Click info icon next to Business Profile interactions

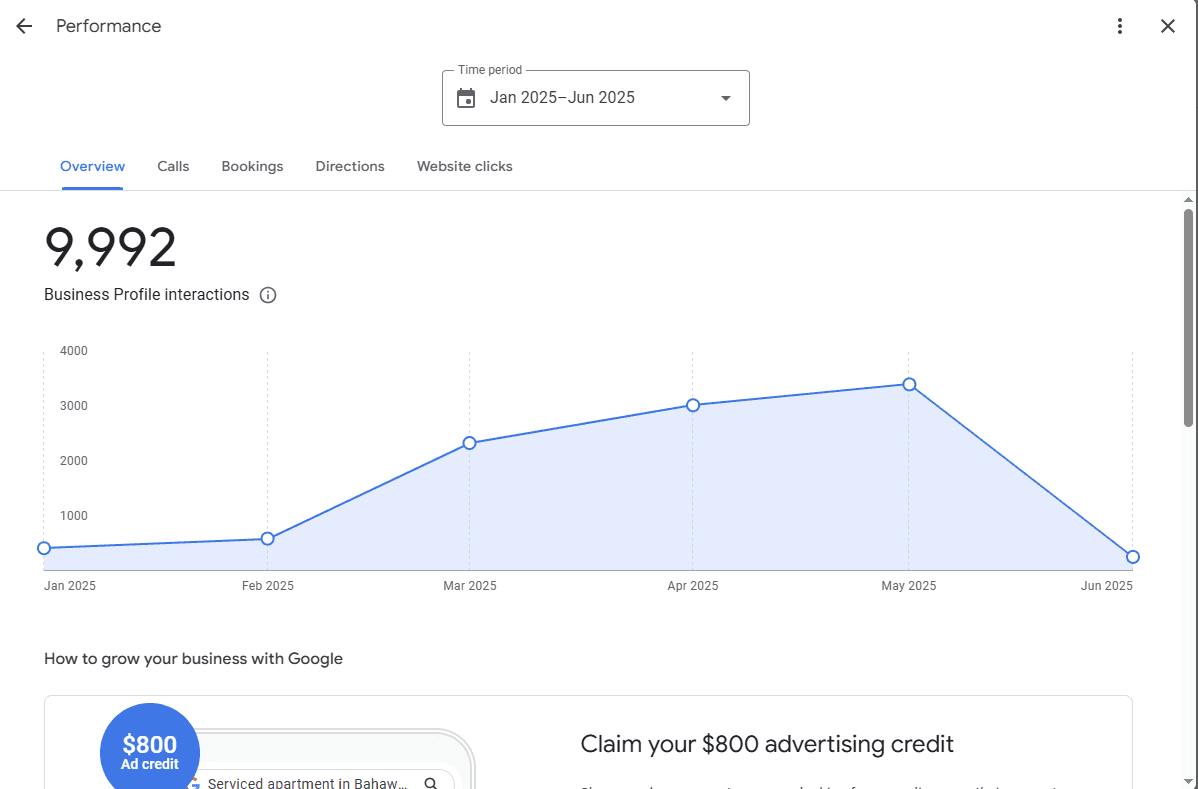point(268,295)
